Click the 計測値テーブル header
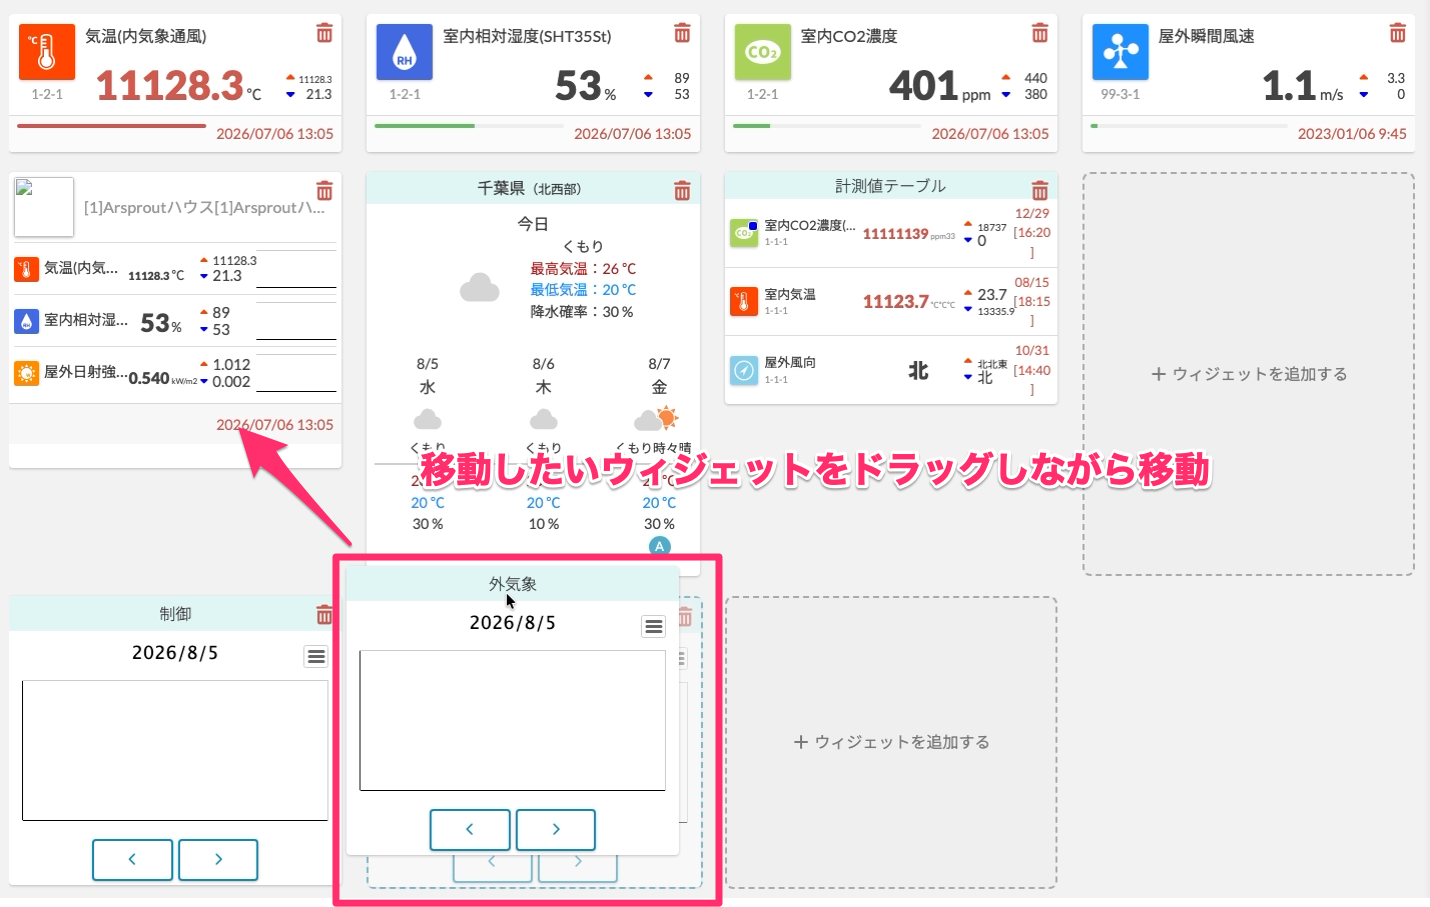The image size is (1430, 907). tap(890, 186)
